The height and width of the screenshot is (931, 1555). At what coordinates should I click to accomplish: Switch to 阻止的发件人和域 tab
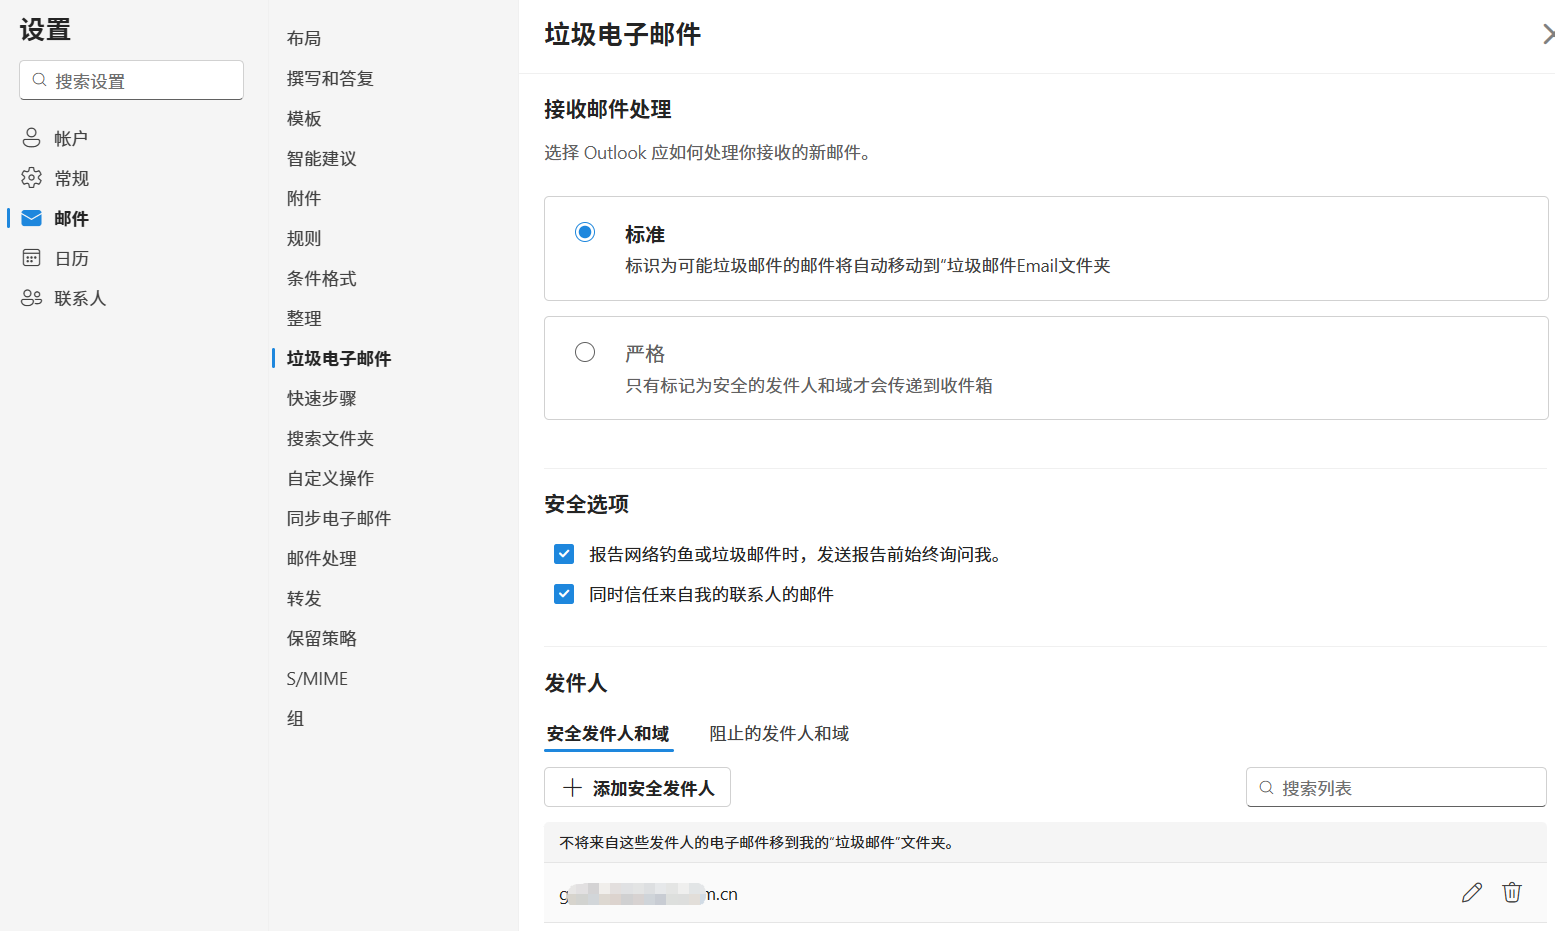click(x=779, y=733)
